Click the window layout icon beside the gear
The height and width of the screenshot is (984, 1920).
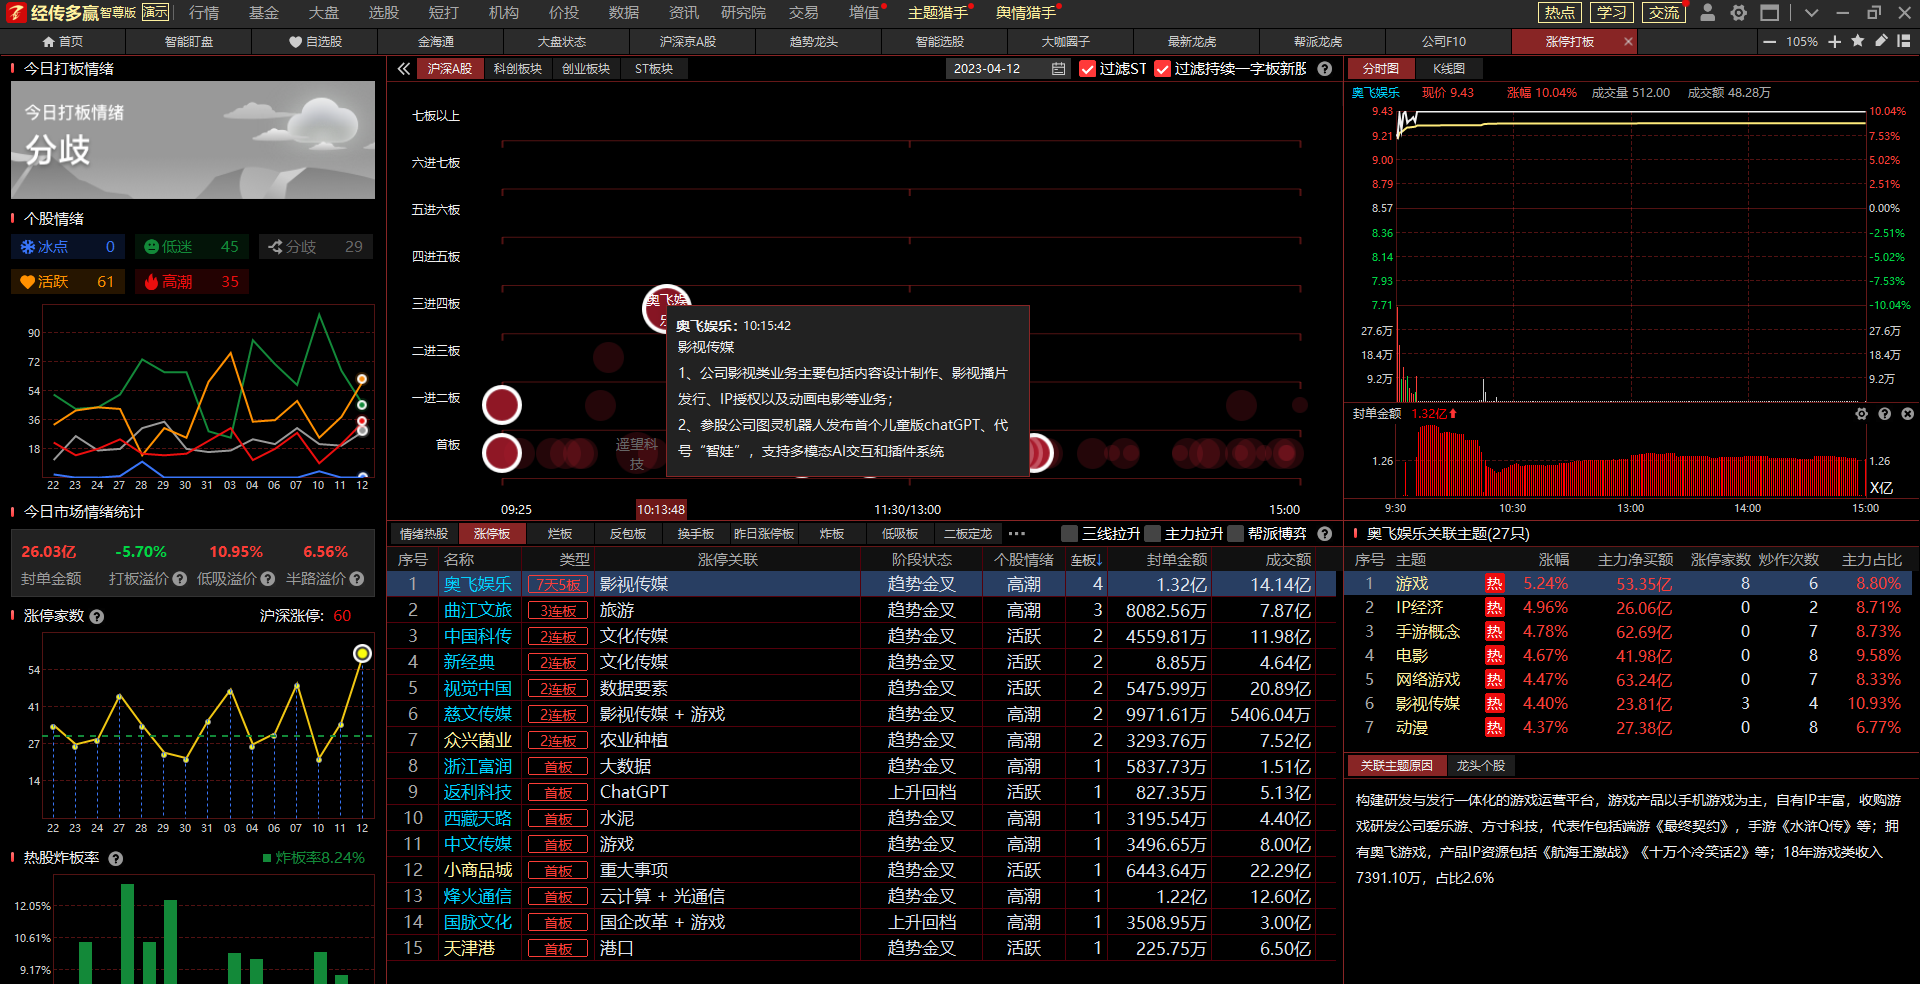pyautogui.click(x=1770, y=13)
